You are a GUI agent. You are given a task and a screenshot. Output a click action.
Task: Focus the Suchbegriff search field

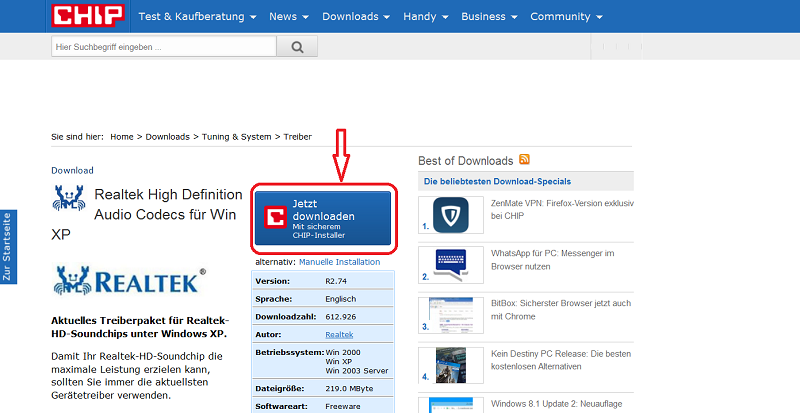164,46
